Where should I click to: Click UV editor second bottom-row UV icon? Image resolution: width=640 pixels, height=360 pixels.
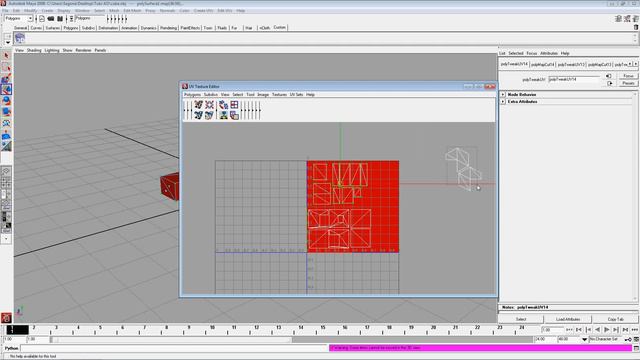tap(209, 116)
